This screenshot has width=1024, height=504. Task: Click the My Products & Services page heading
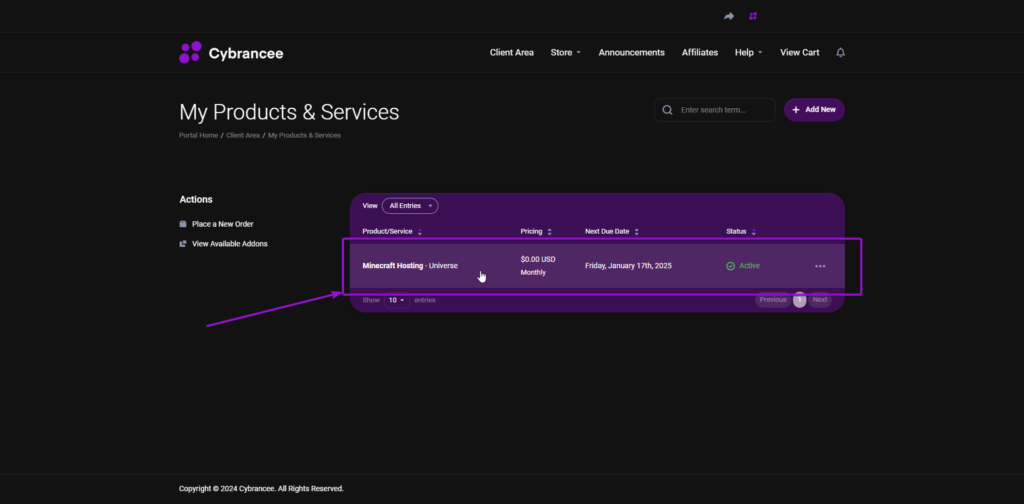point(289,112)
